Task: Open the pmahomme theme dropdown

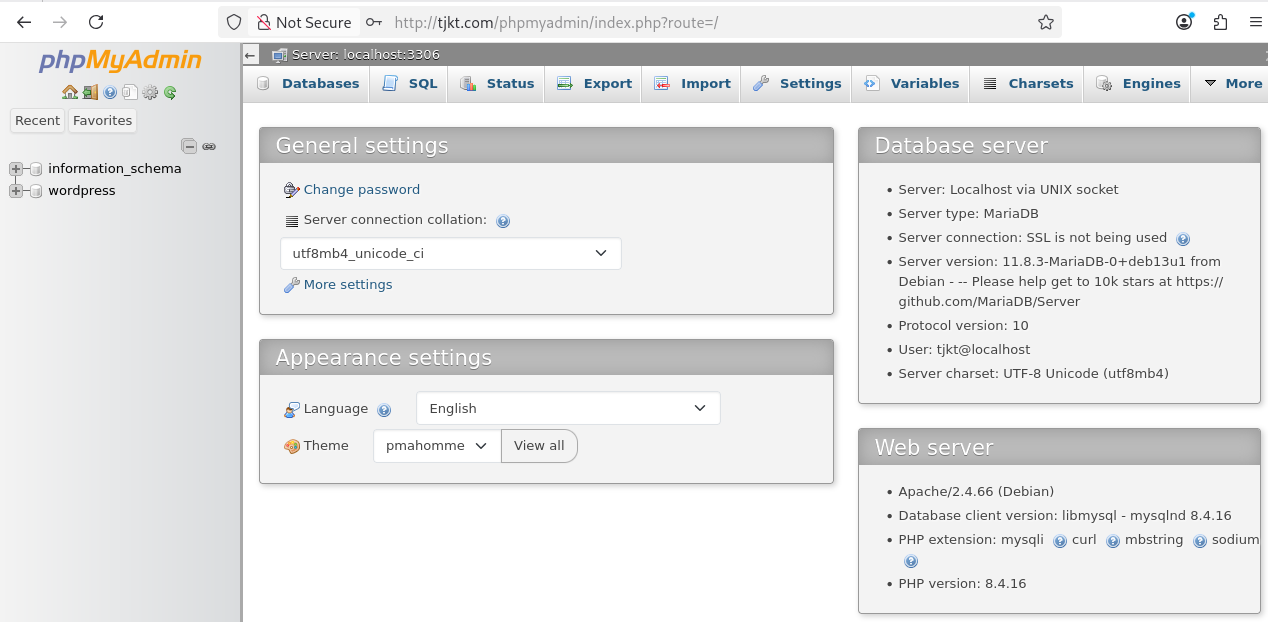Action: coord(436,446)
